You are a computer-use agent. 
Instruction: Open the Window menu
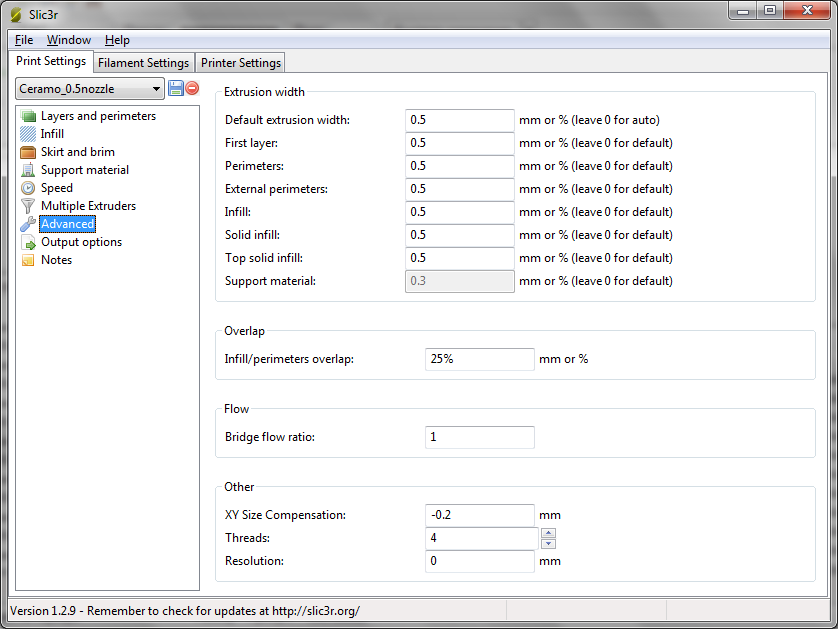tap(69, 40)
